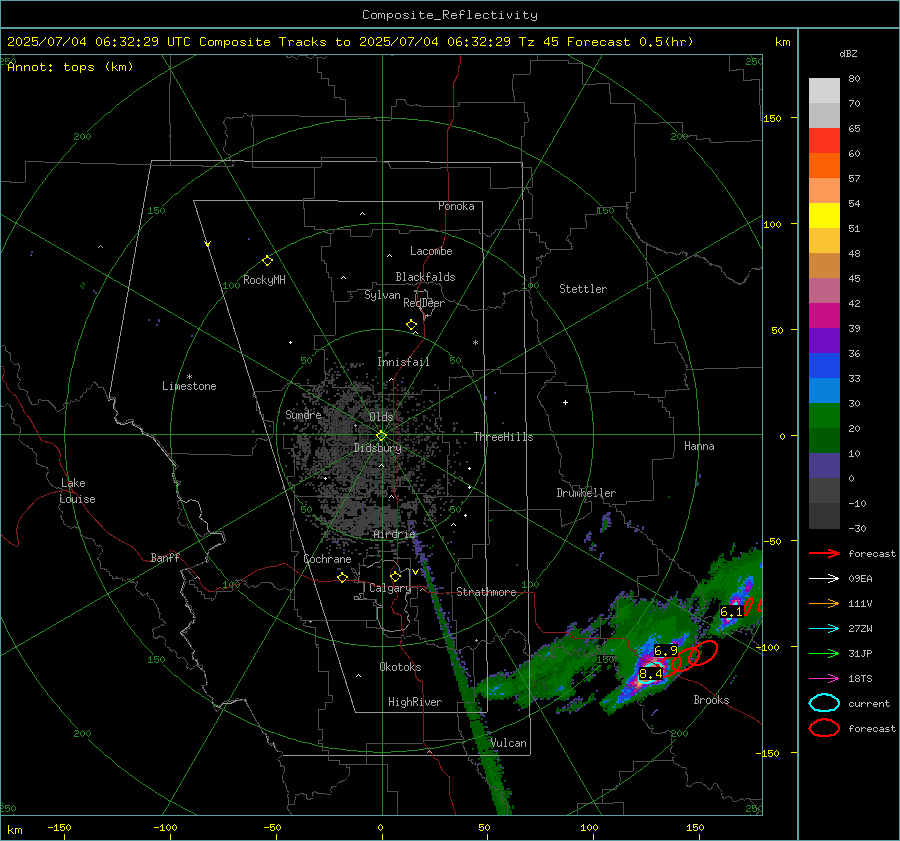Click the RockyMH label
Image resolution: width=900 pixels, height=841 pixels.
pyautogui.click(x=264, y=280)
